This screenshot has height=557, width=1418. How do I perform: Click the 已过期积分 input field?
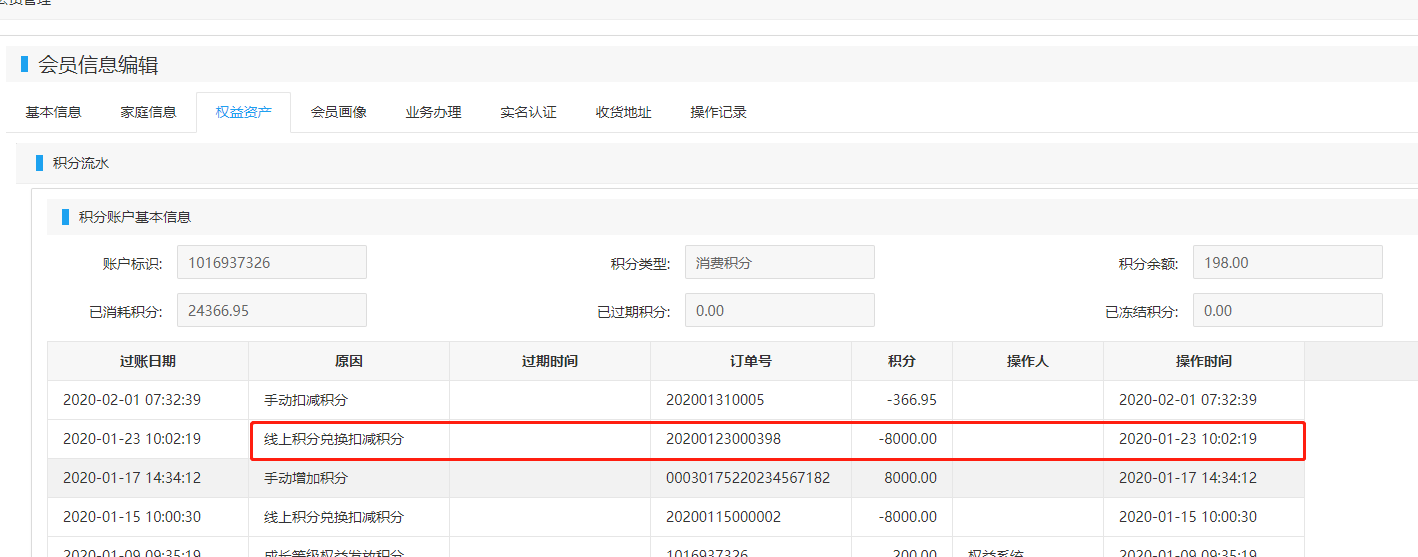pyautogui.click(x=779, y=311)
